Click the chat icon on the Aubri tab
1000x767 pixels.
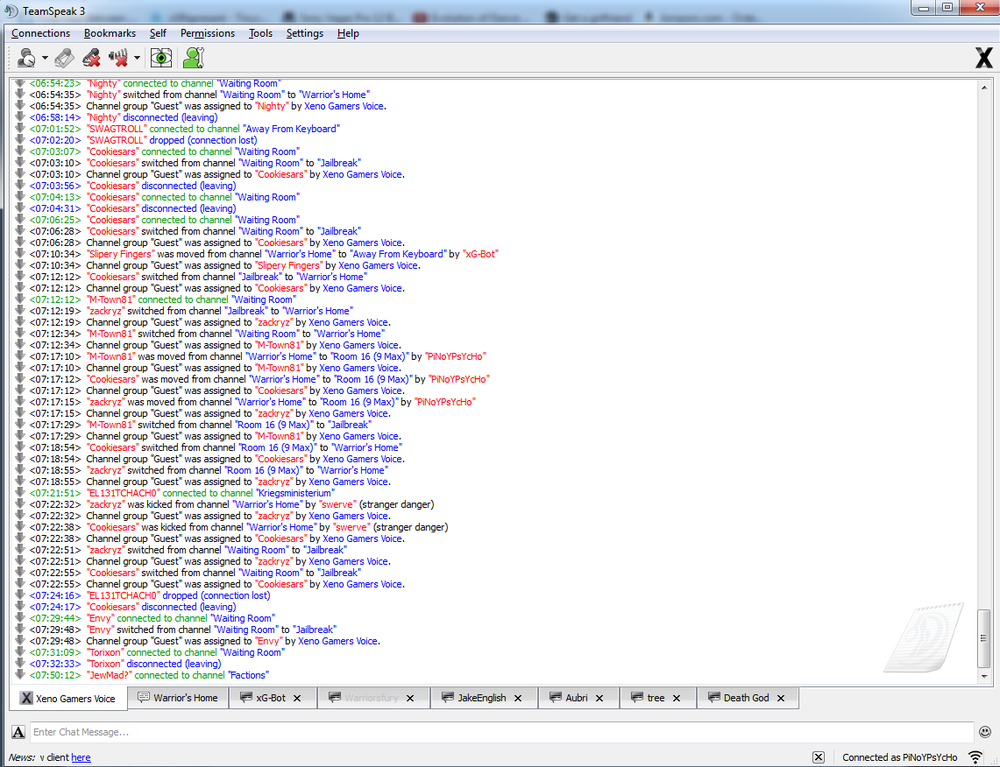coord(555,698)
